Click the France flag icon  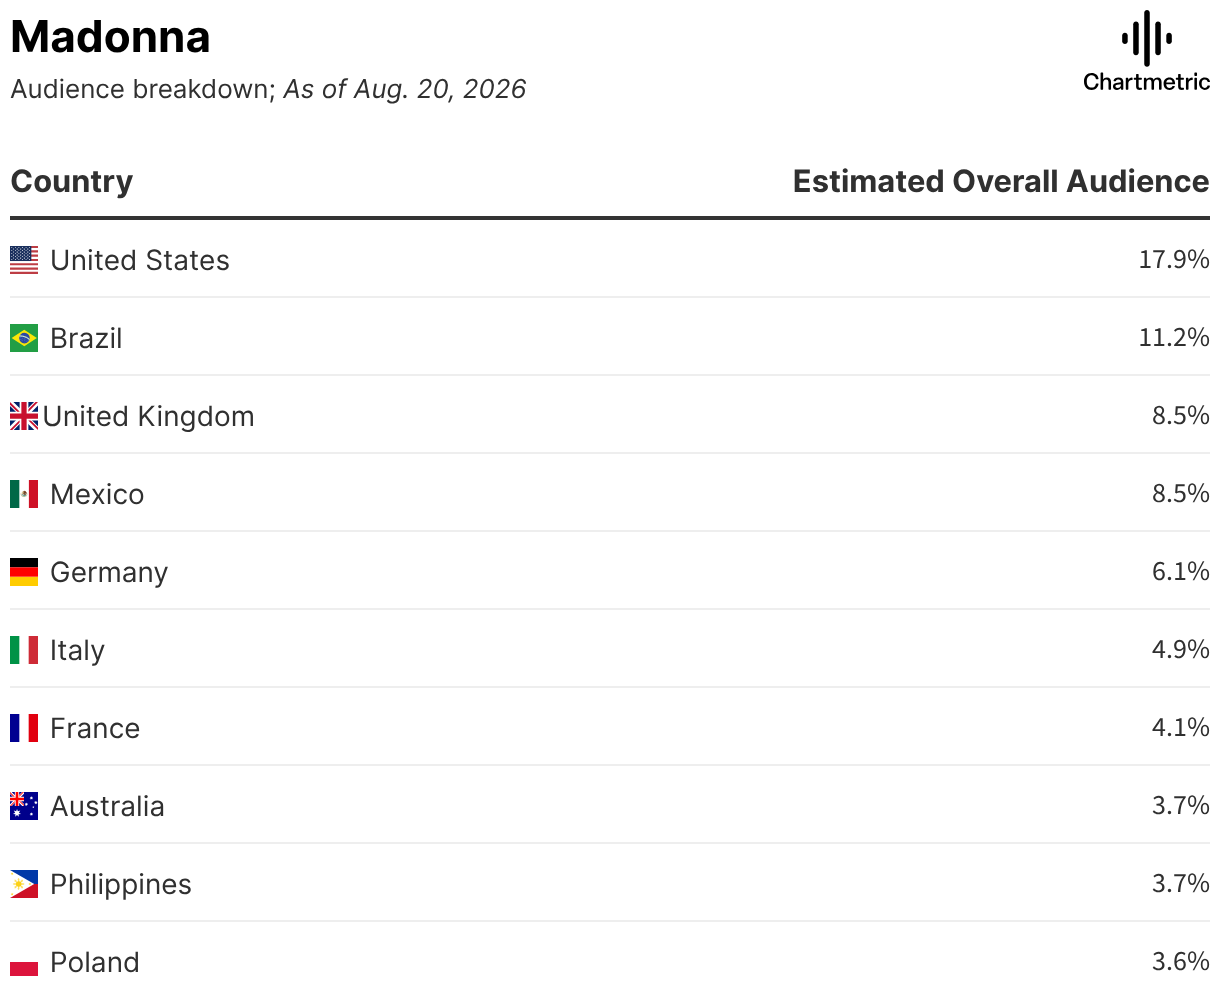point(24,728)
